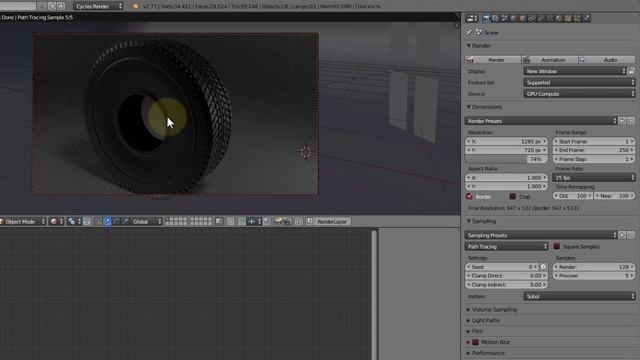Open the Modifiers properties tab (wrench icon)
Image resolution: width=640 pixels, height=360 pixels.
click(541, 18)
